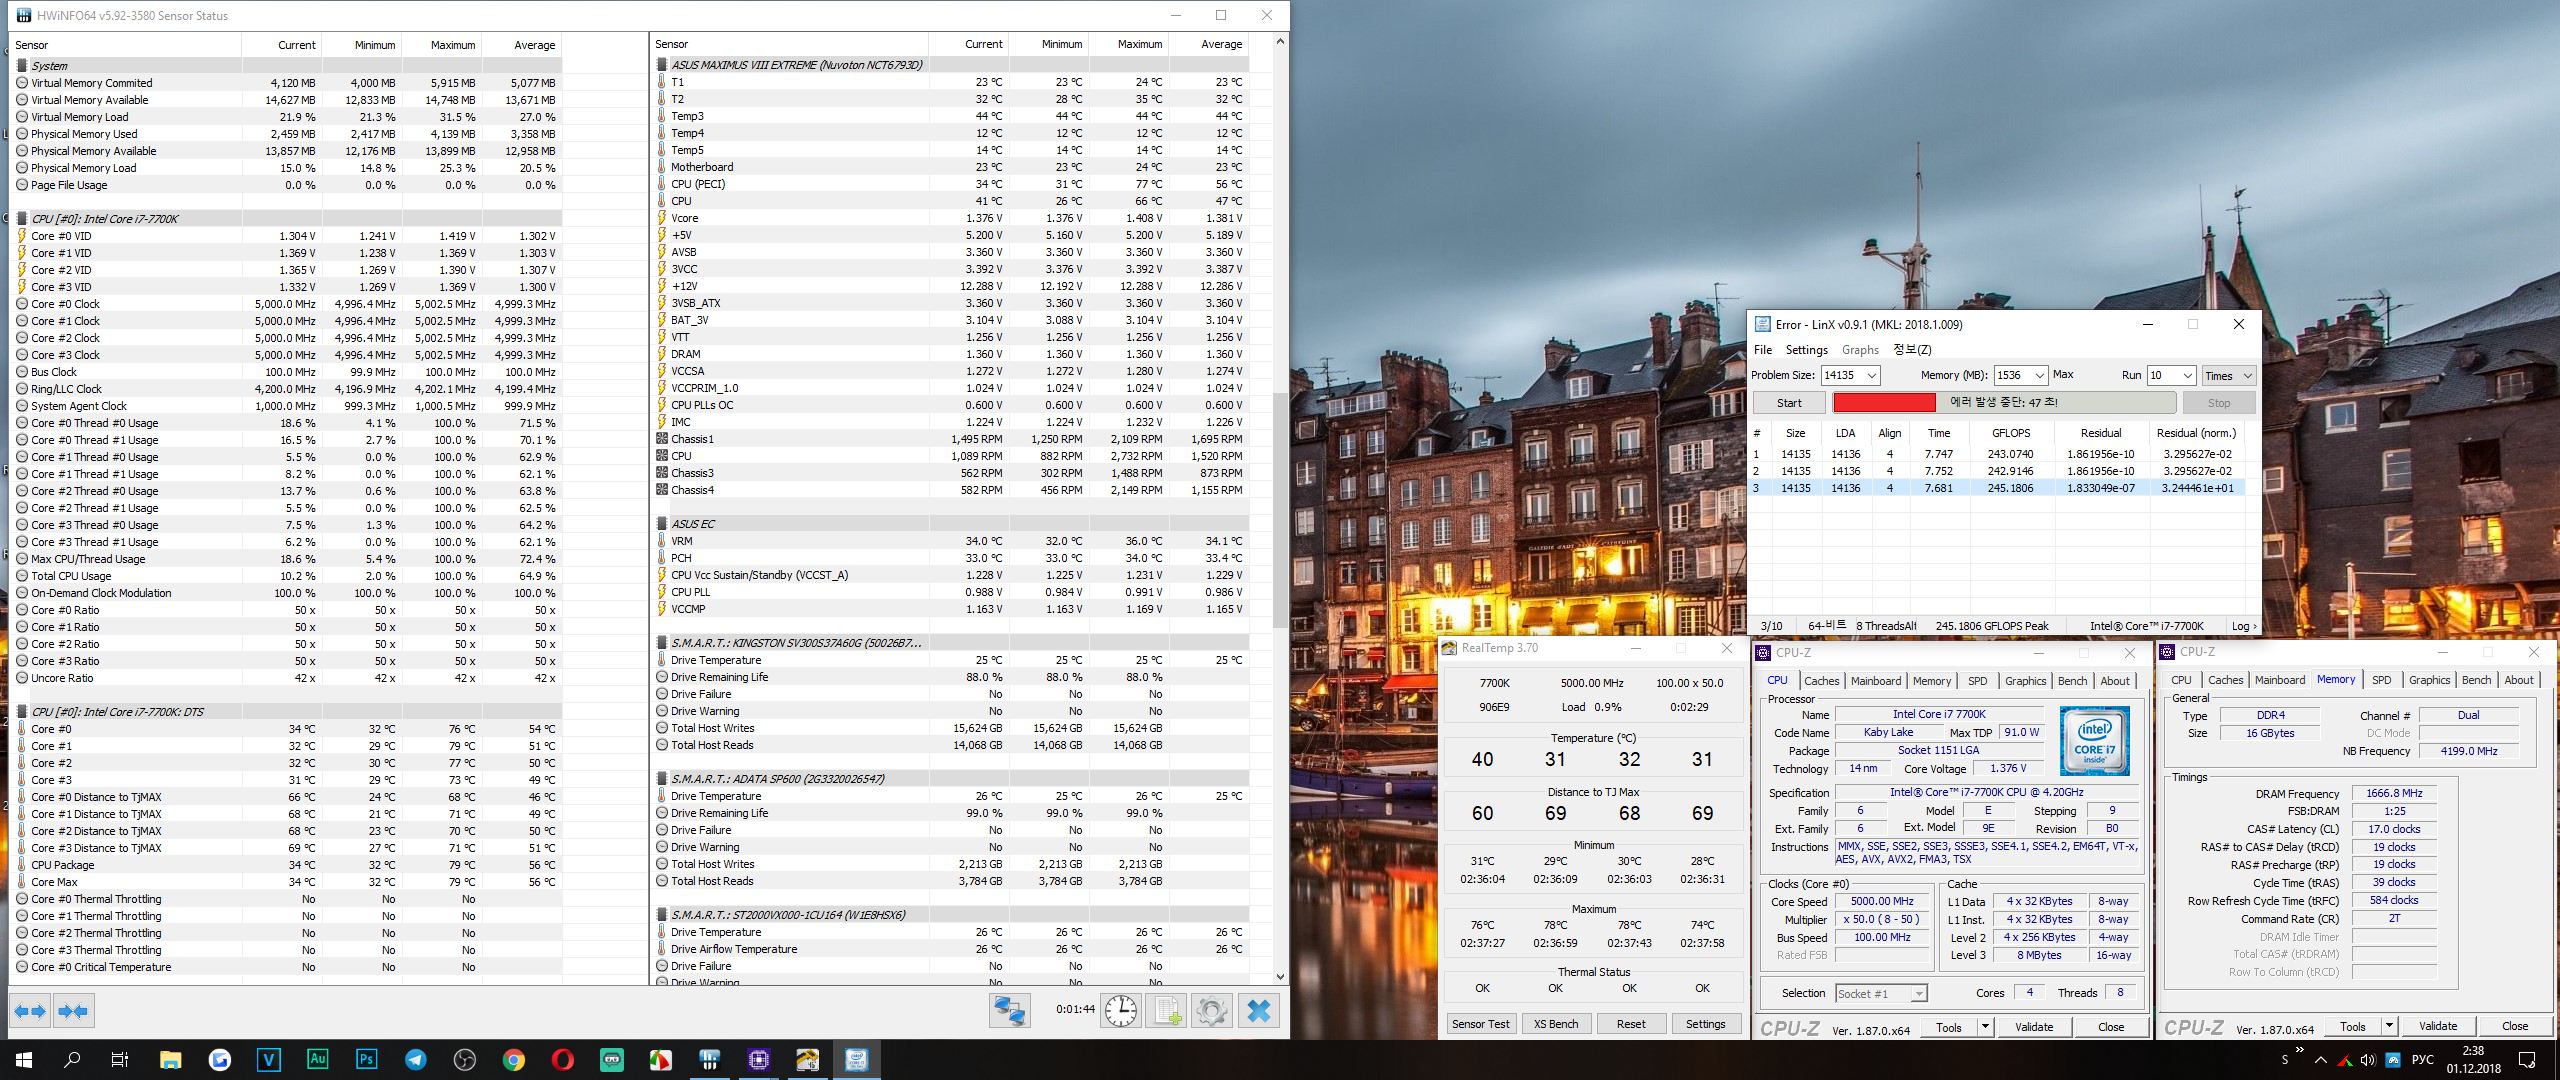Expand the LinX Memory (MB) dropdown
This screenshot has width=2560, height=1080.
(x=2039, y=375)
